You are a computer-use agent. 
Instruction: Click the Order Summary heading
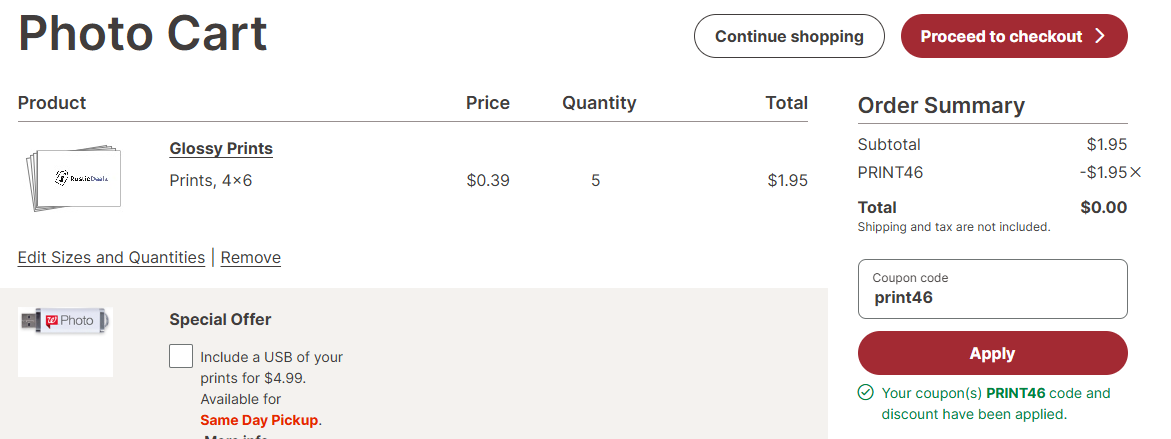click(x=941, y=106)
